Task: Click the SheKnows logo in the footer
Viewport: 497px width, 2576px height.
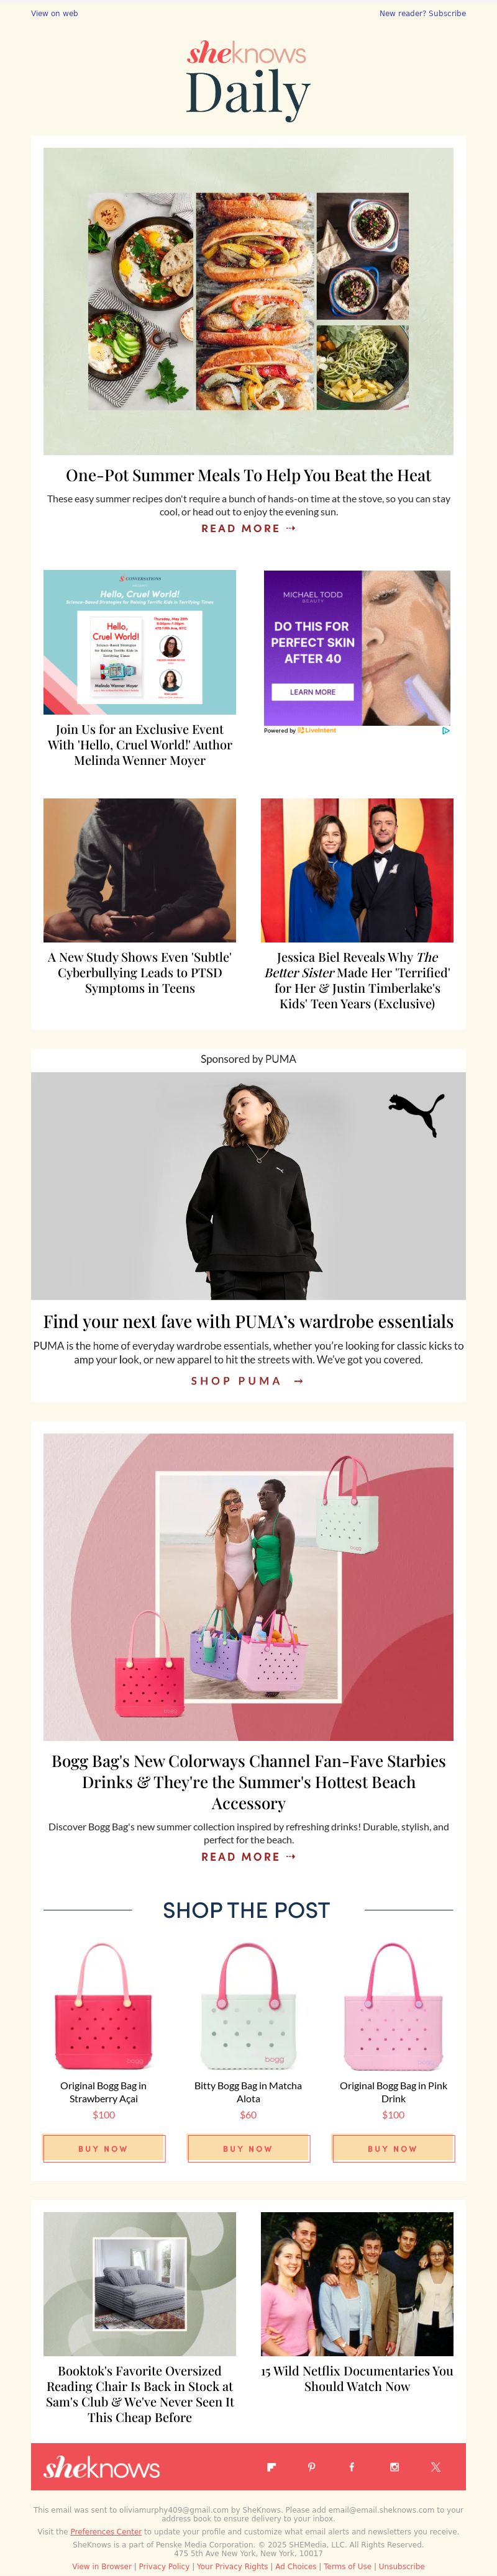Action: [x=101, y=2467]
